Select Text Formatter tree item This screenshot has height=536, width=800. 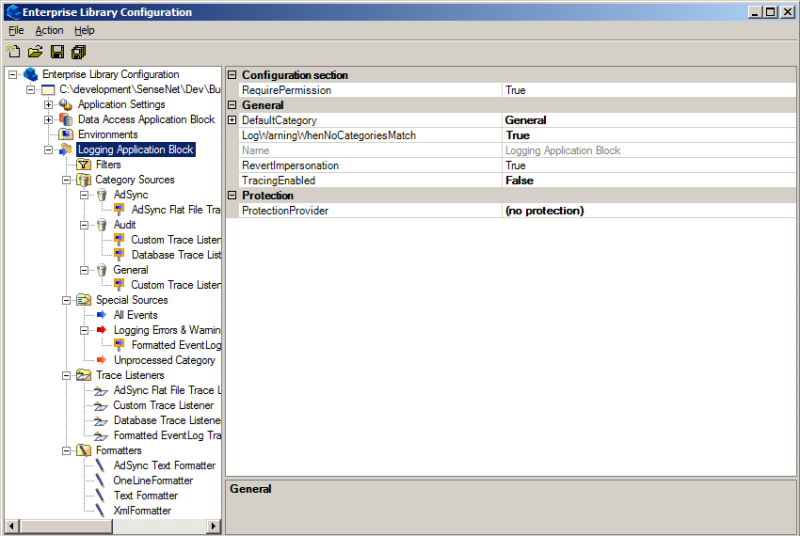click(146, 496)
